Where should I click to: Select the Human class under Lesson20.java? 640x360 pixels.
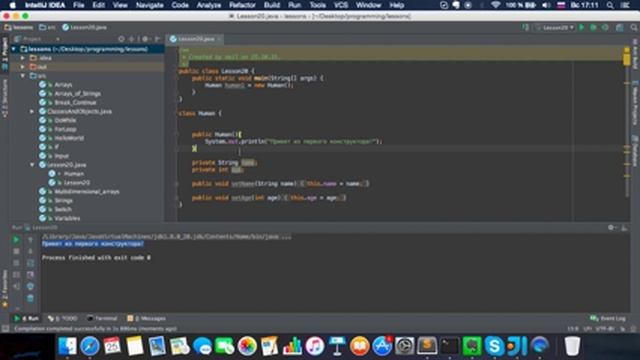tap(73, 174)
